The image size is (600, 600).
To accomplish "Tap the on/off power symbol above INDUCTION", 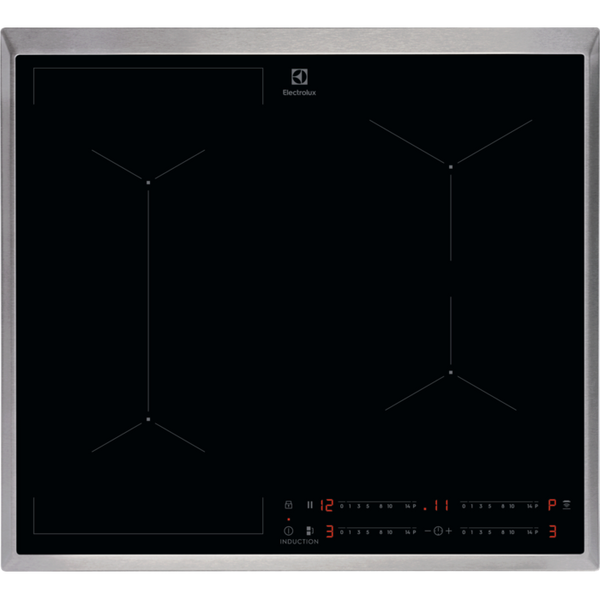I will 289,531.
